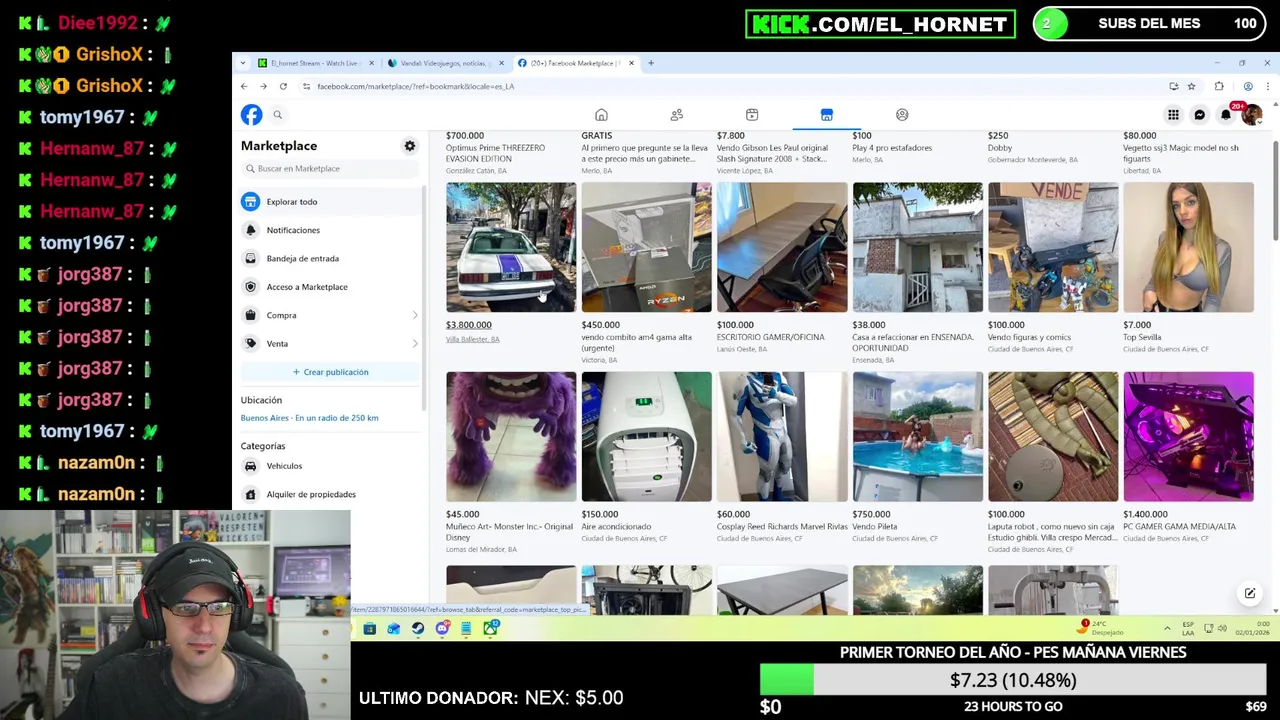Open the Facebook search magnifier icon
Viewport: 1280px width, 720px height.
point(278,115)
